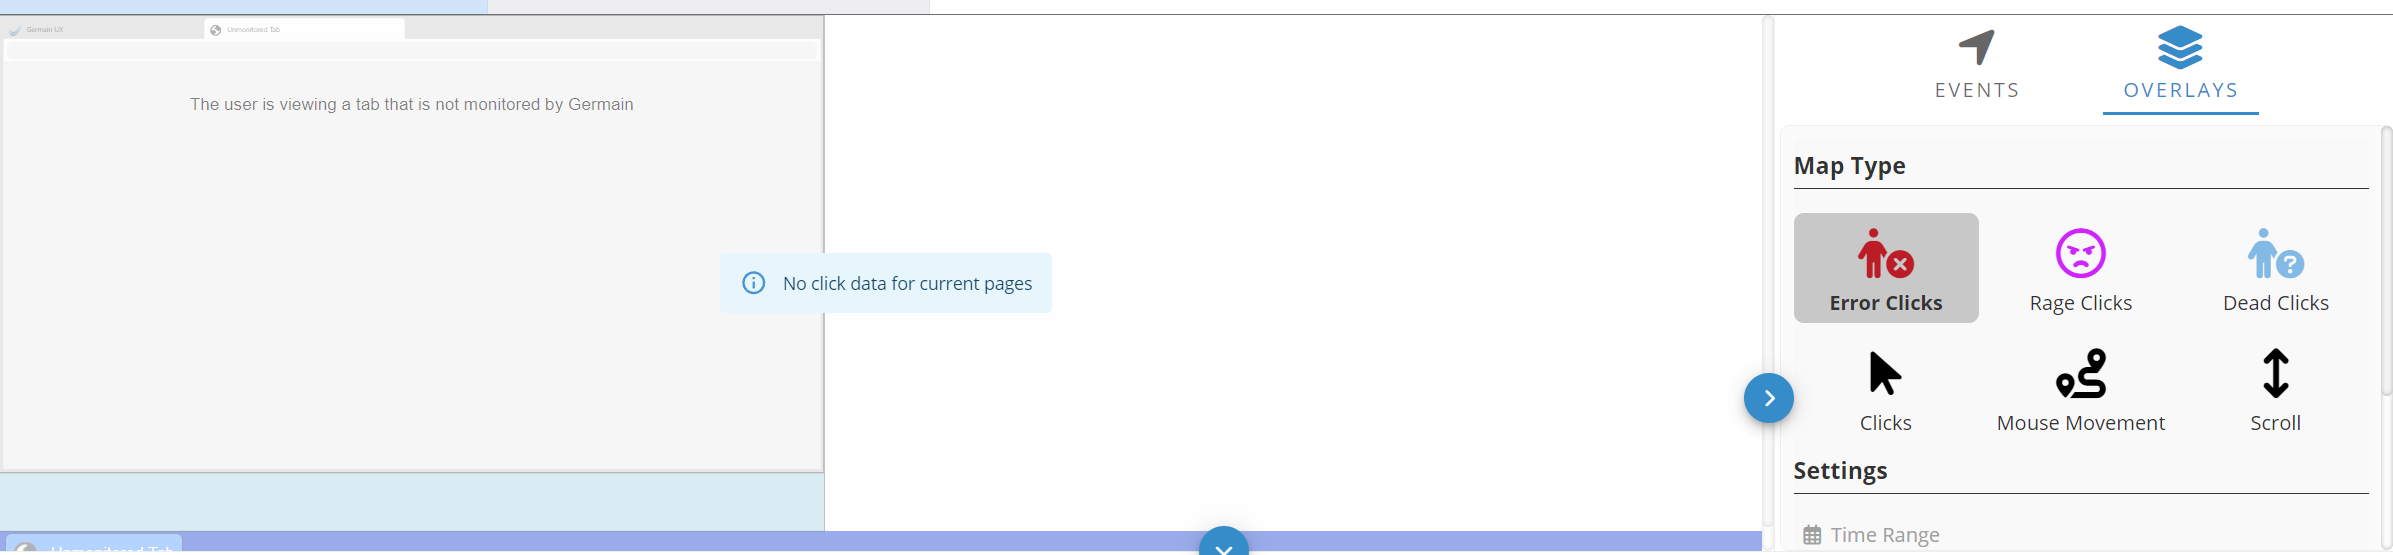
Task: Collapse the bottom timeline with down chevron
Action: (1223, 544)
